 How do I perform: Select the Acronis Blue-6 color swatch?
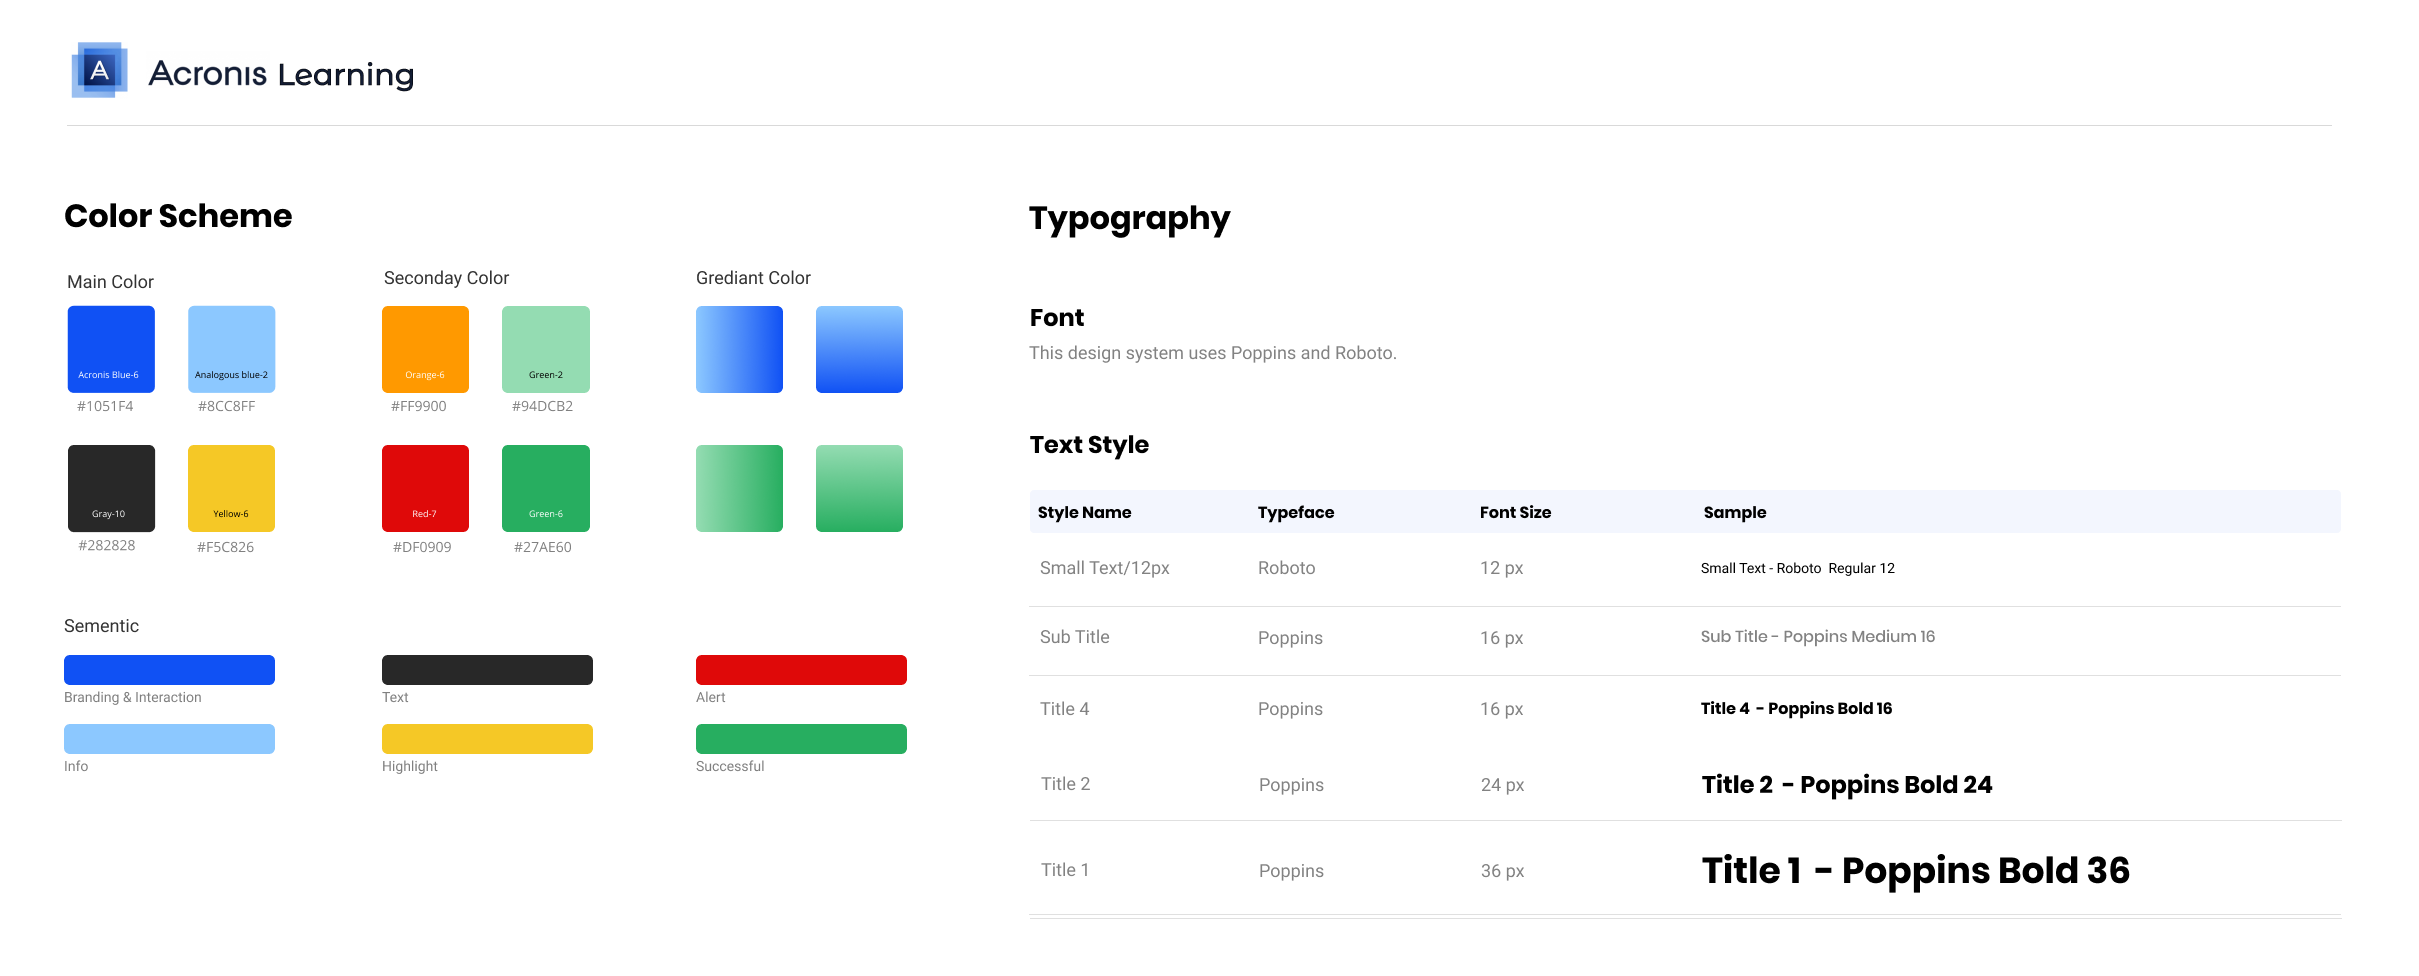(x=110, y=349)
